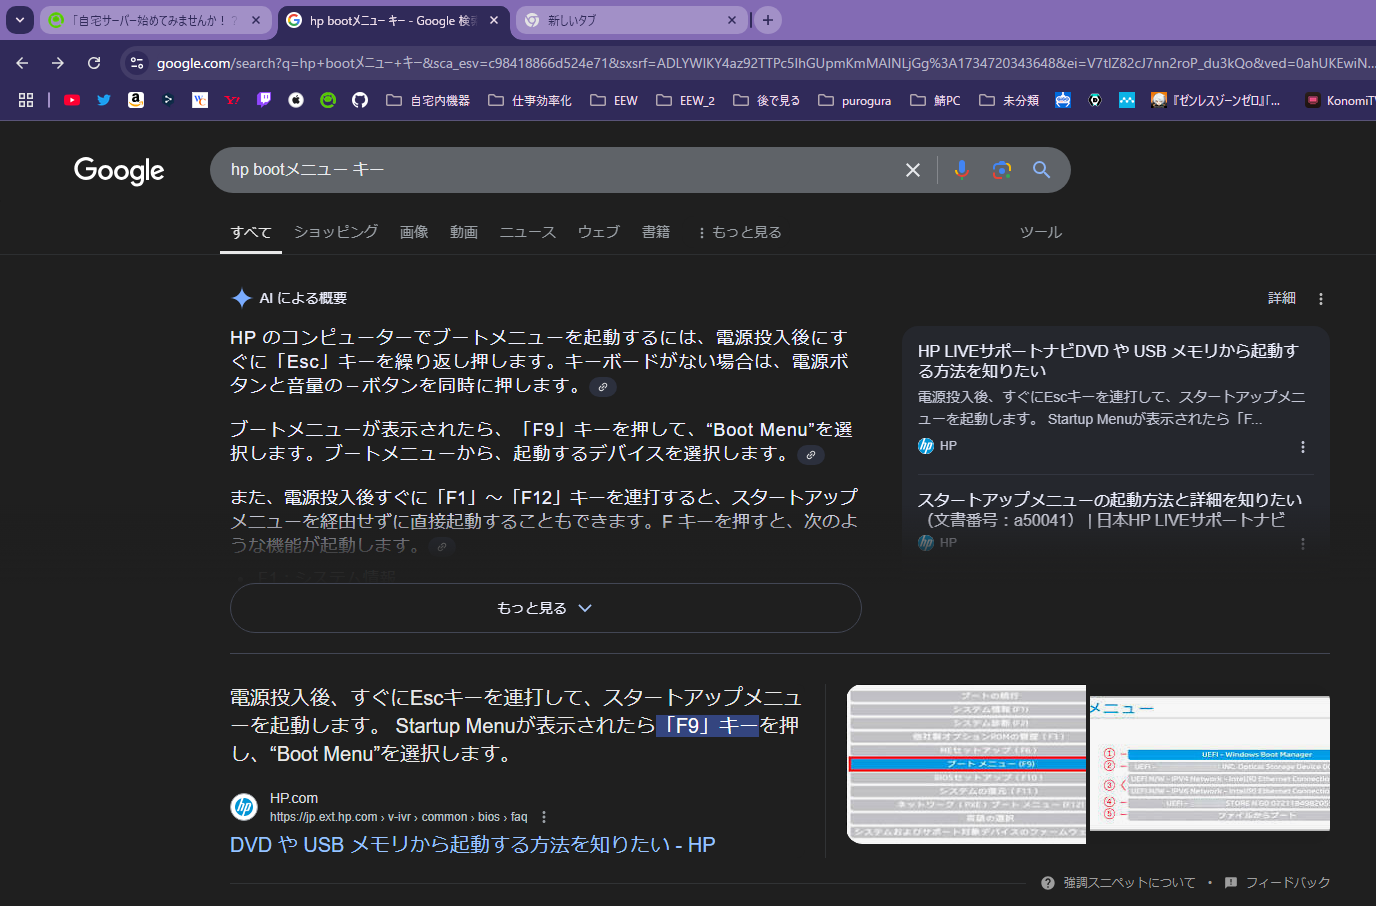Open the 鯖PC bookmark folder
The width and height of the screenshot is (1376, 906).
point(936,100)
